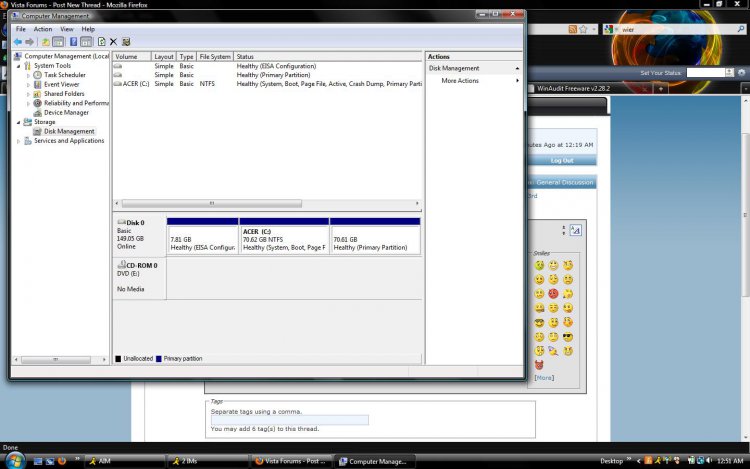Expand Services and Applications node
This screenshot has height=469, width=750.
pyautogui.click(x=19, y=141)
